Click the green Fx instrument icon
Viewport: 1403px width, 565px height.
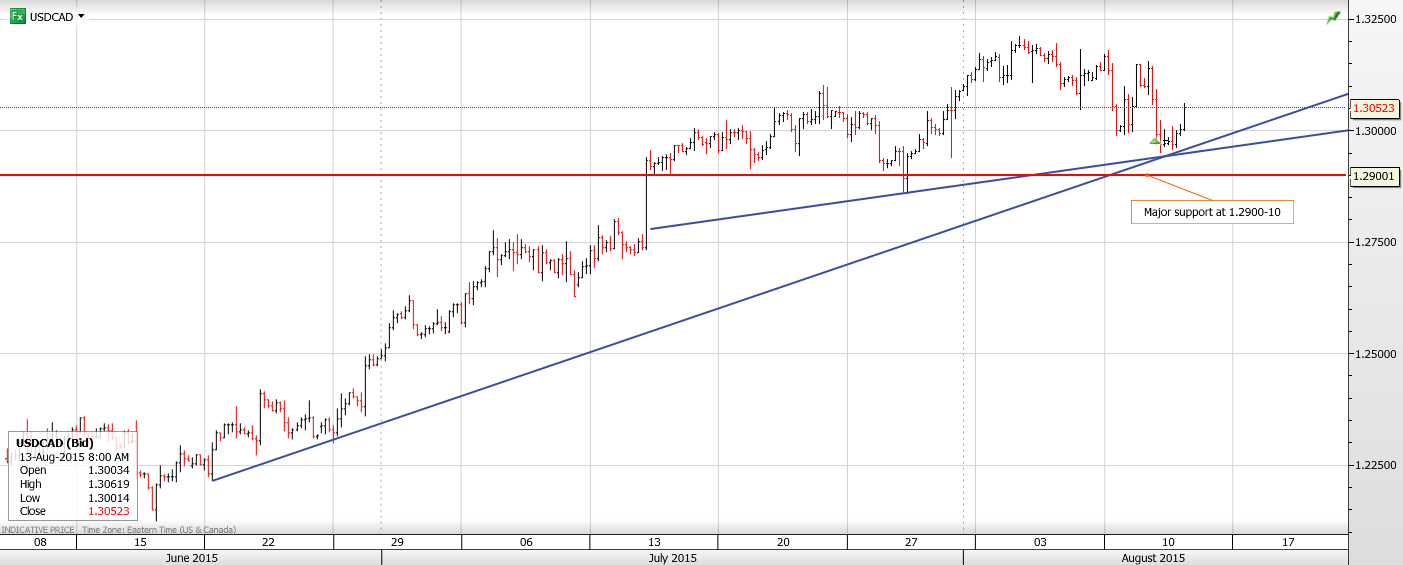click(17, 16)
